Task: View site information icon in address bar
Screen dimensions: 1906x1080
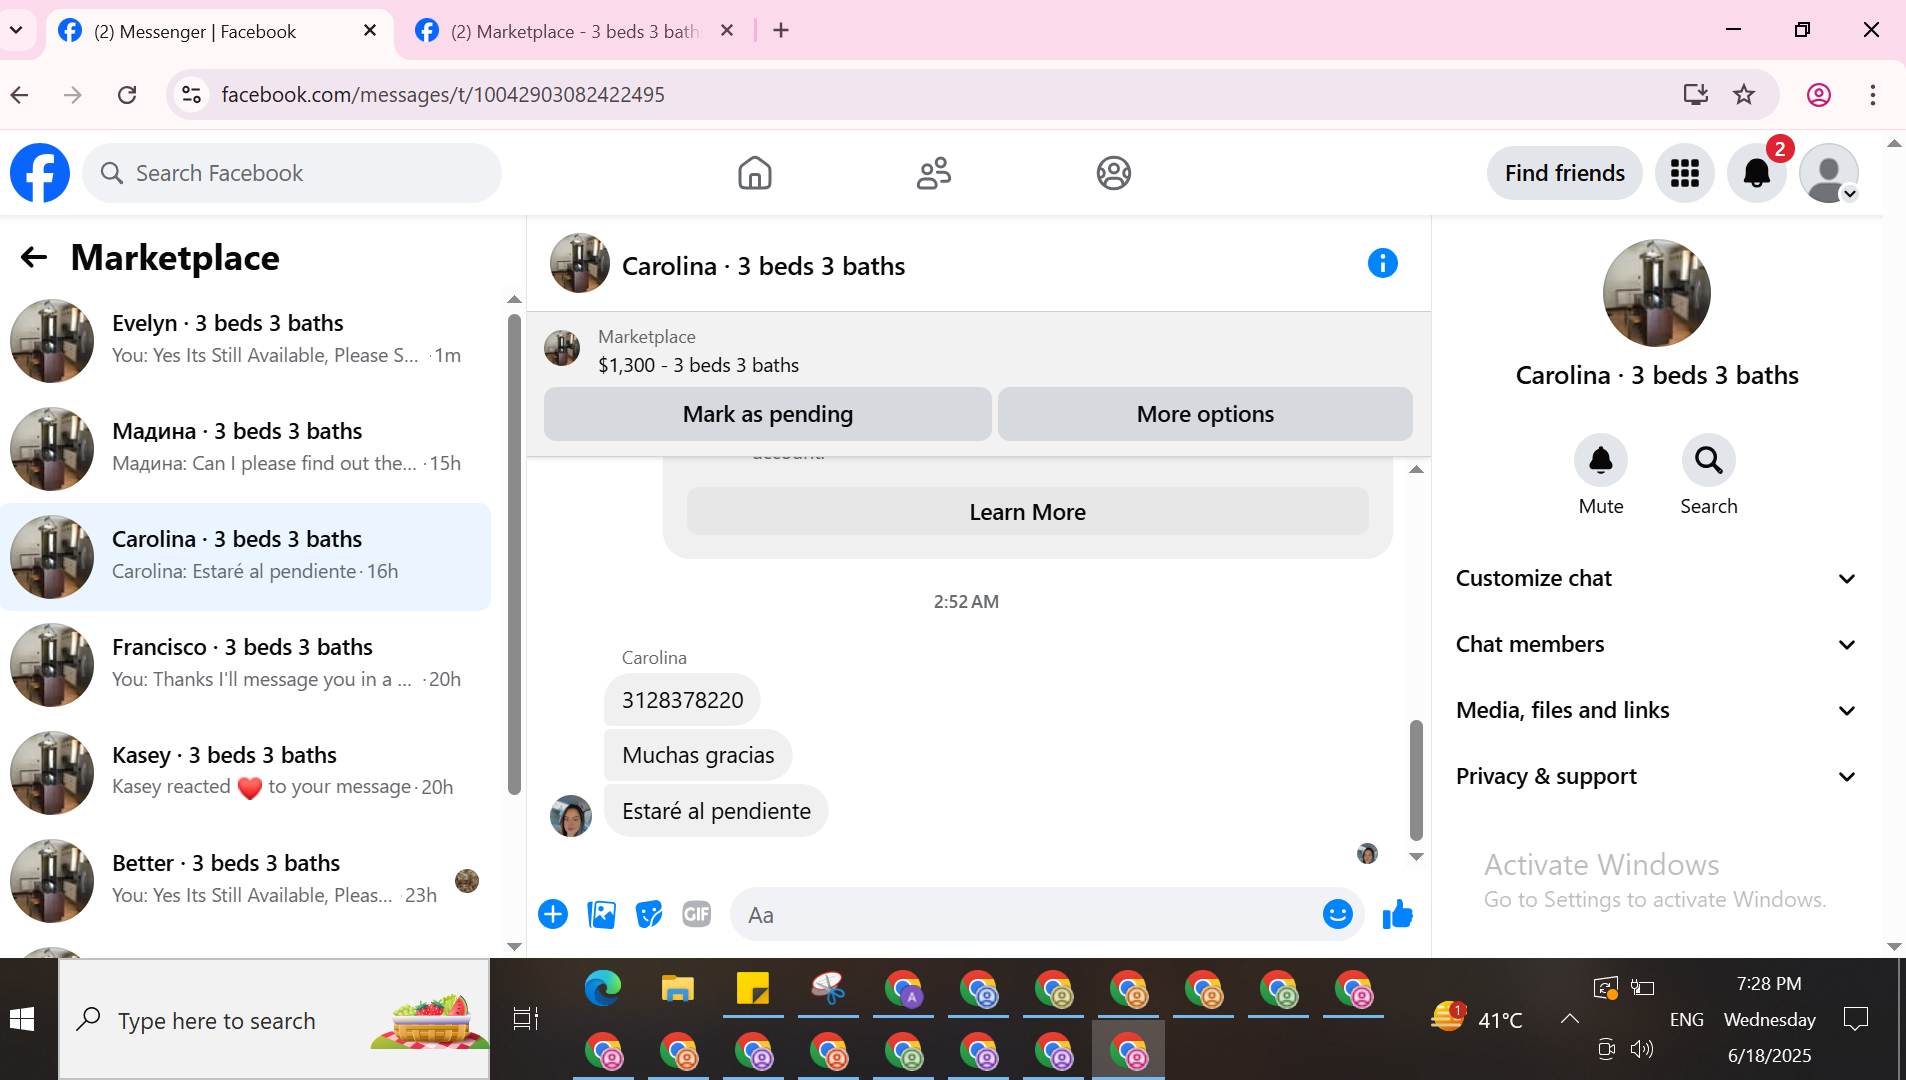Action: tap(191, 95)
